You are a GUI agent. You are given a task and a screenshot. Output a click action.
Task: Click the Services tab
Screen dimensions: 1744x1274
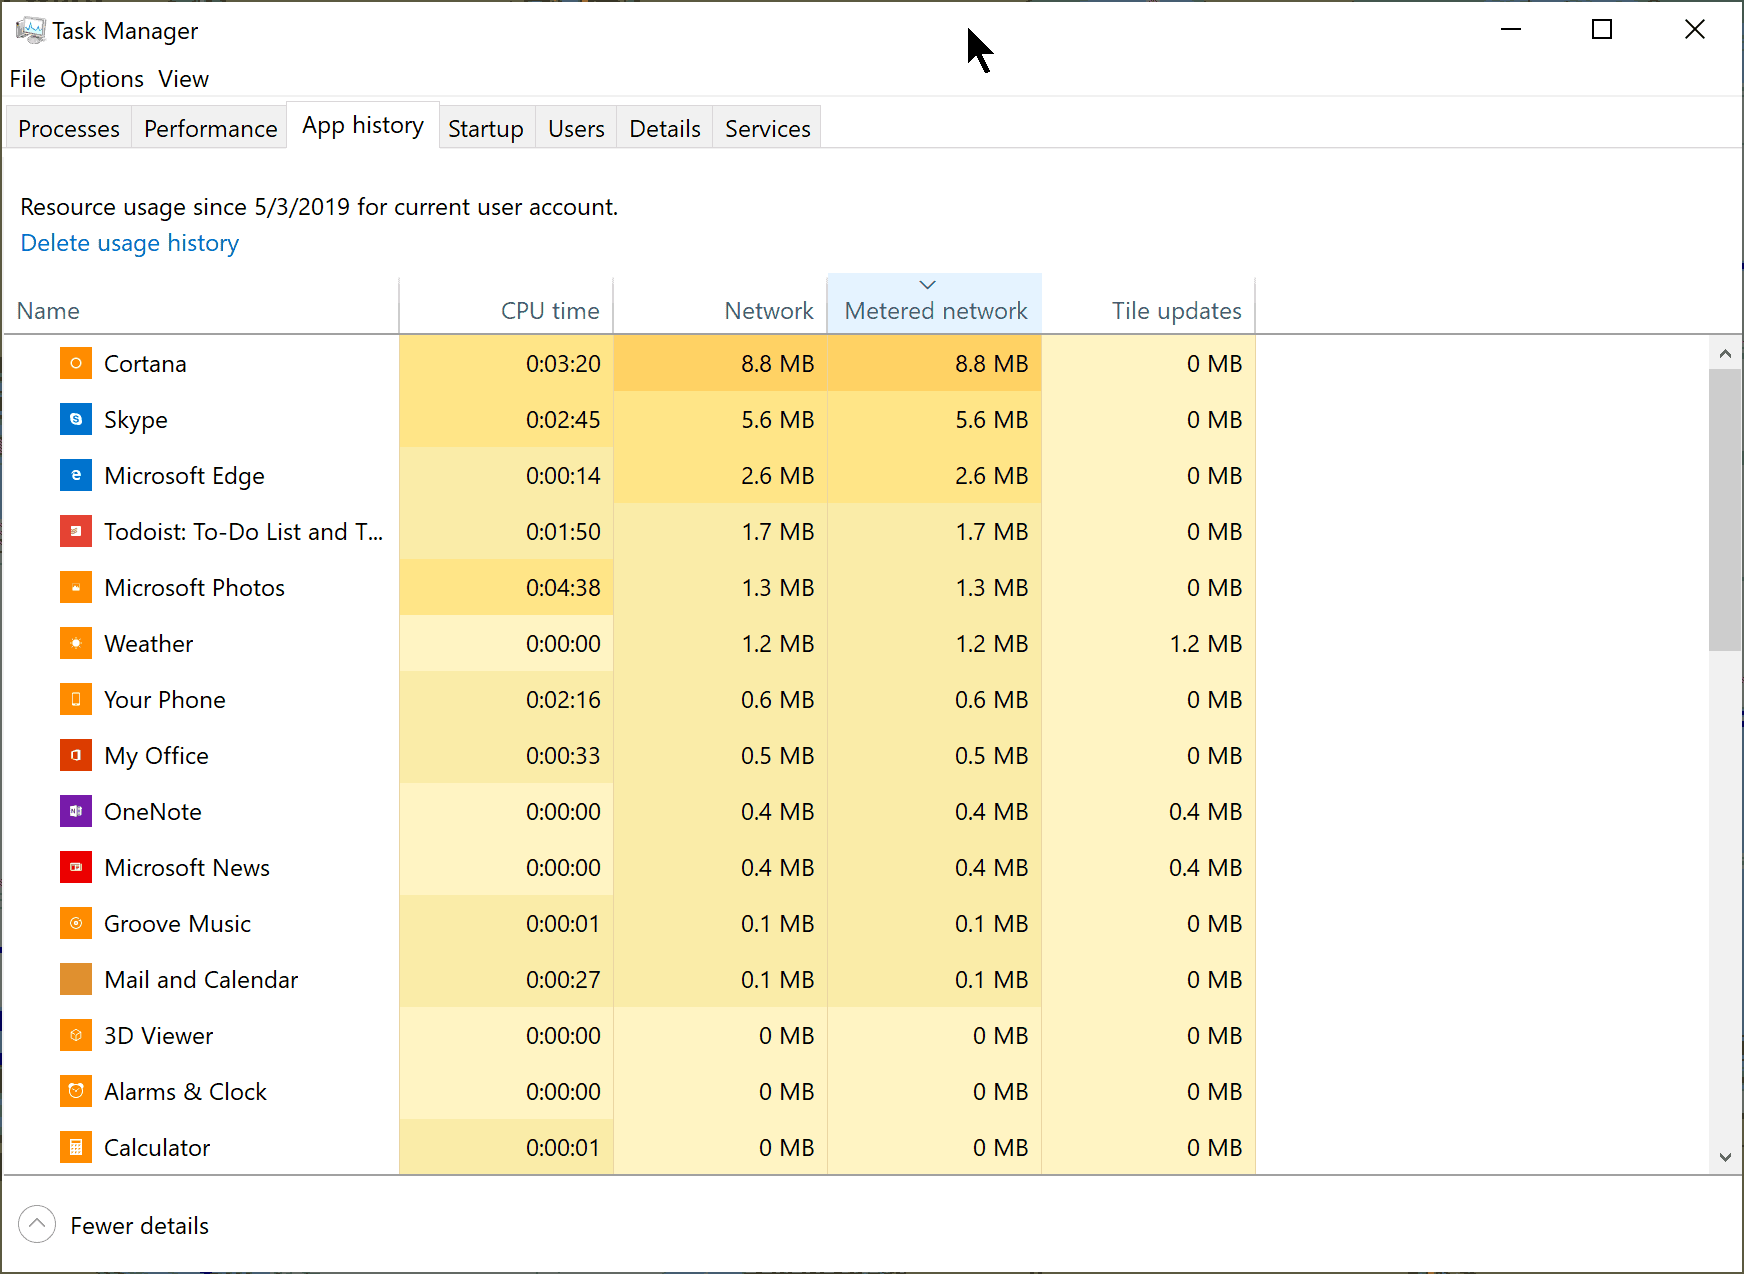(x=767, y=129)
